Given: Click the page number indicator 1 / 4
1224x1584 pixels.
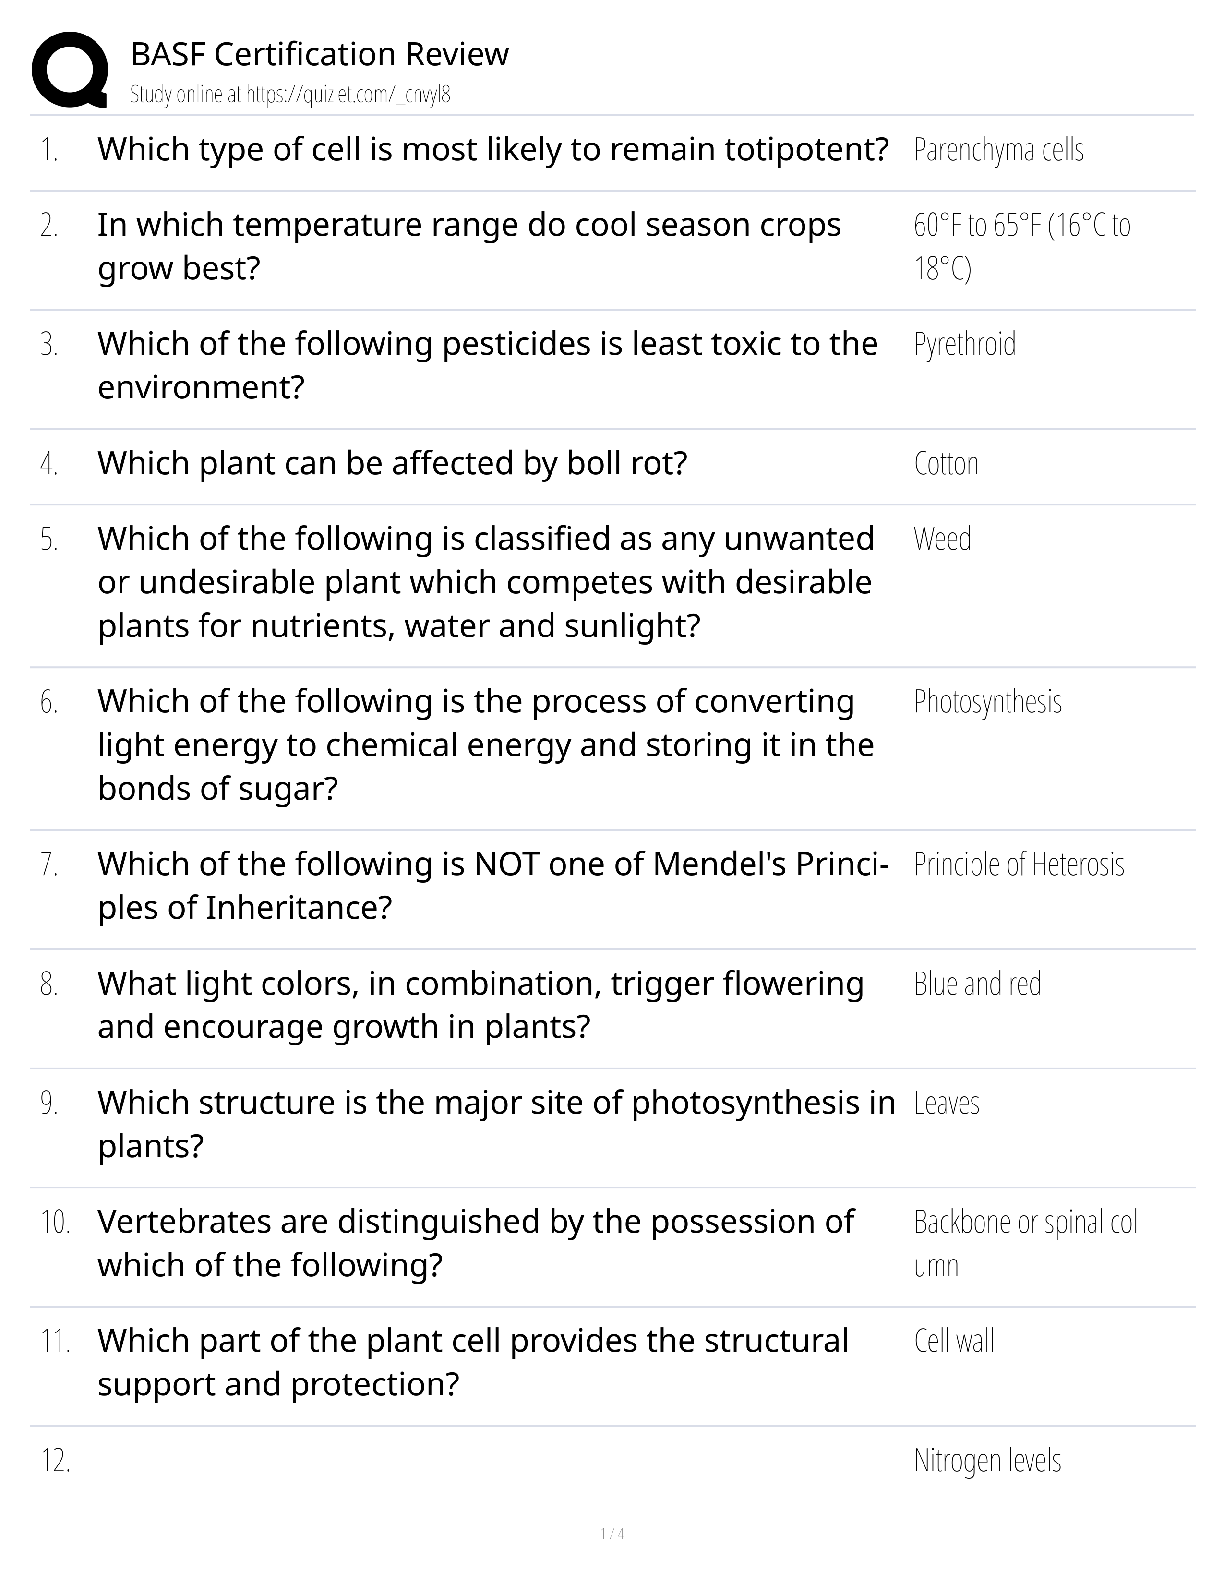Looking at the screenshot, I should tap(612, 1533).
